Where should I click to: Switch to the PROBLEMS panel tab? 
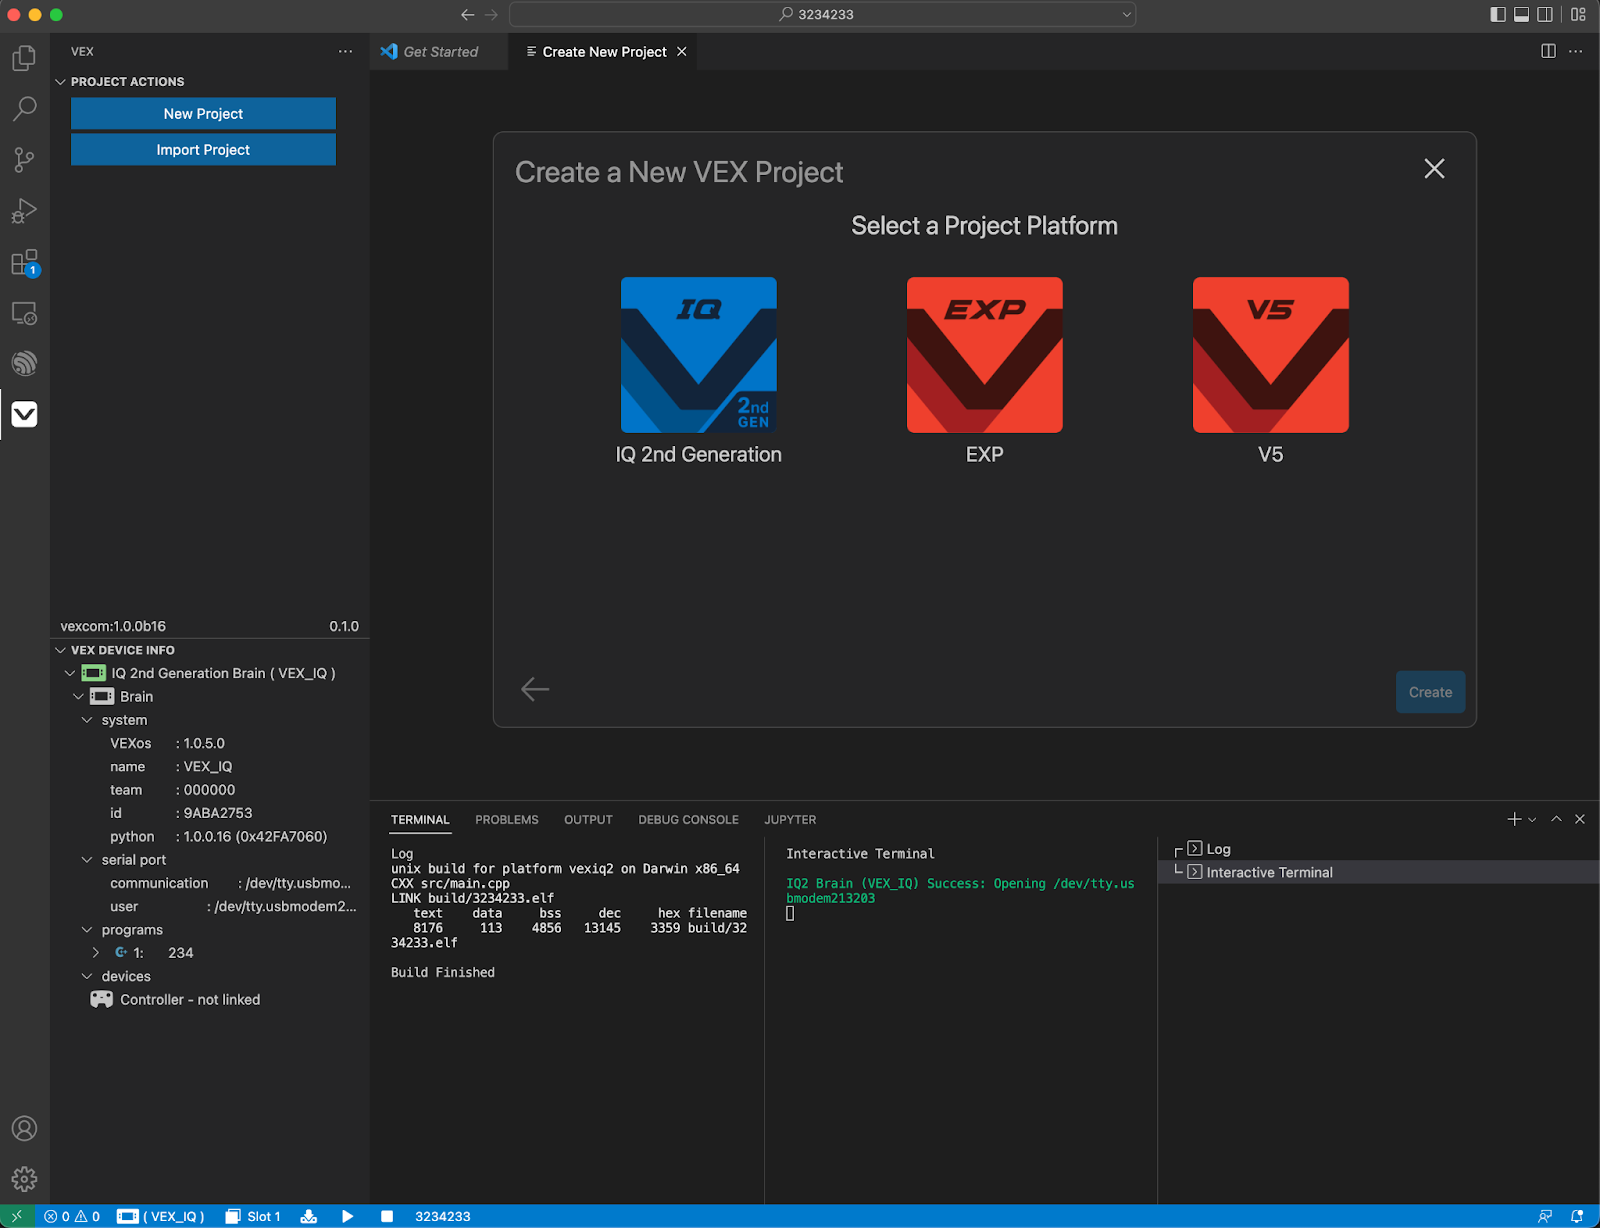click(506, 820)
